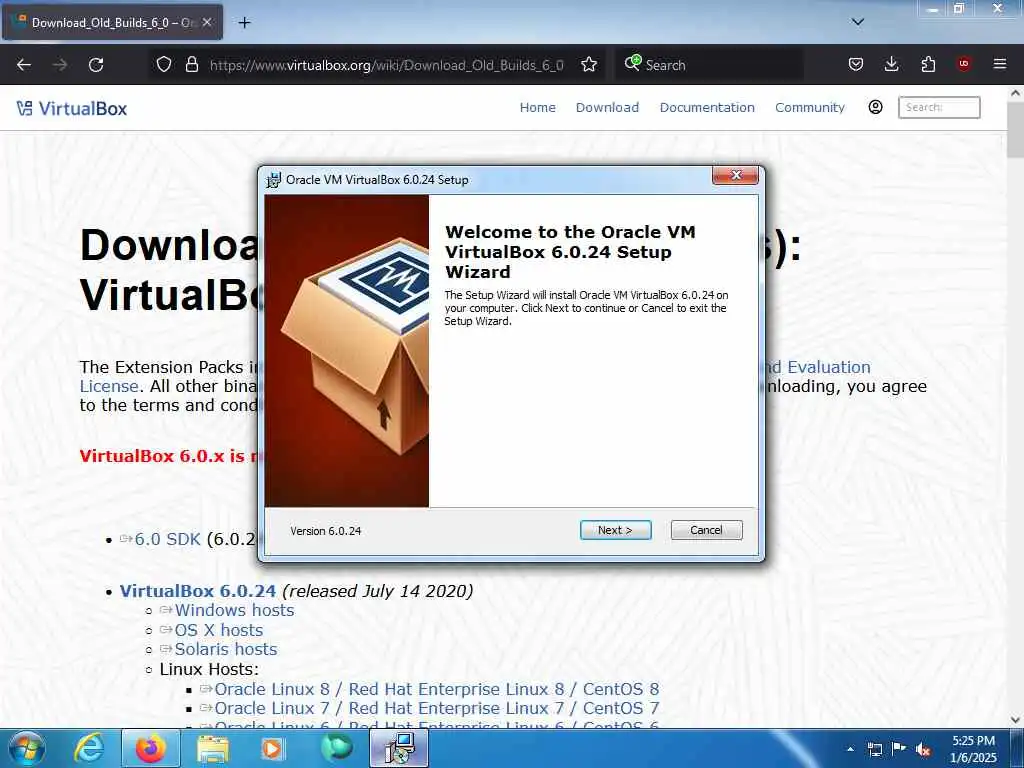Screen dimensions: 1024x768
Task: Click the site padlock security icon
Action: pos(191,65)
